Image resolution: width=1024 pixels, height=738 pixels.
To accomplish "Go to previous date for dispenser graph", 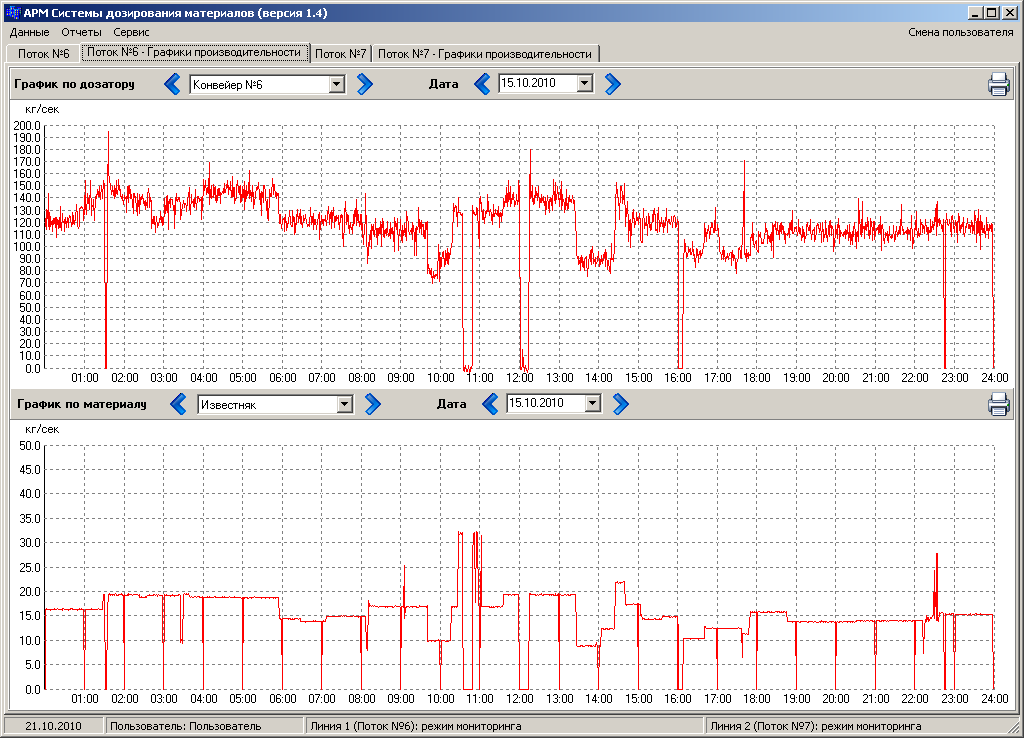I will (482, 84).
